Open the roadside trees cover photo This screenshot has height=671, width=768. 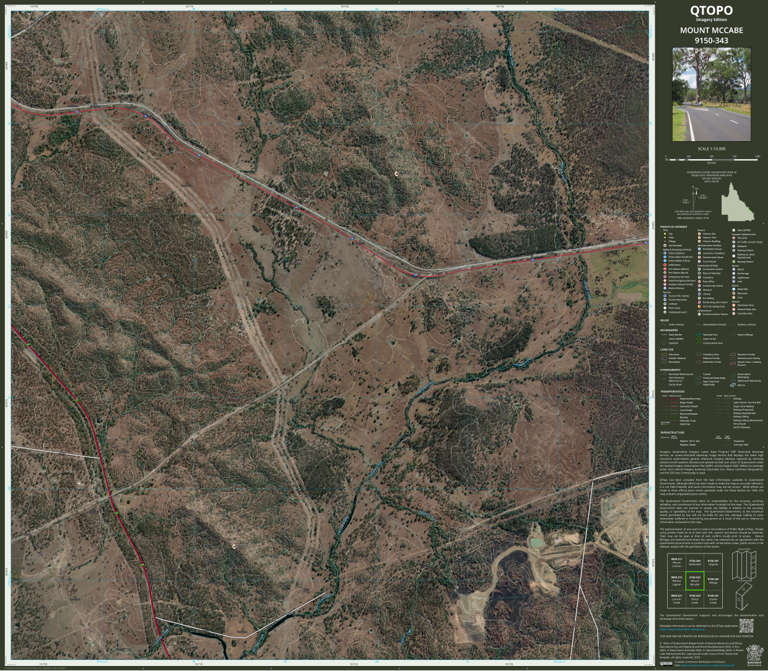coord(711,94)
